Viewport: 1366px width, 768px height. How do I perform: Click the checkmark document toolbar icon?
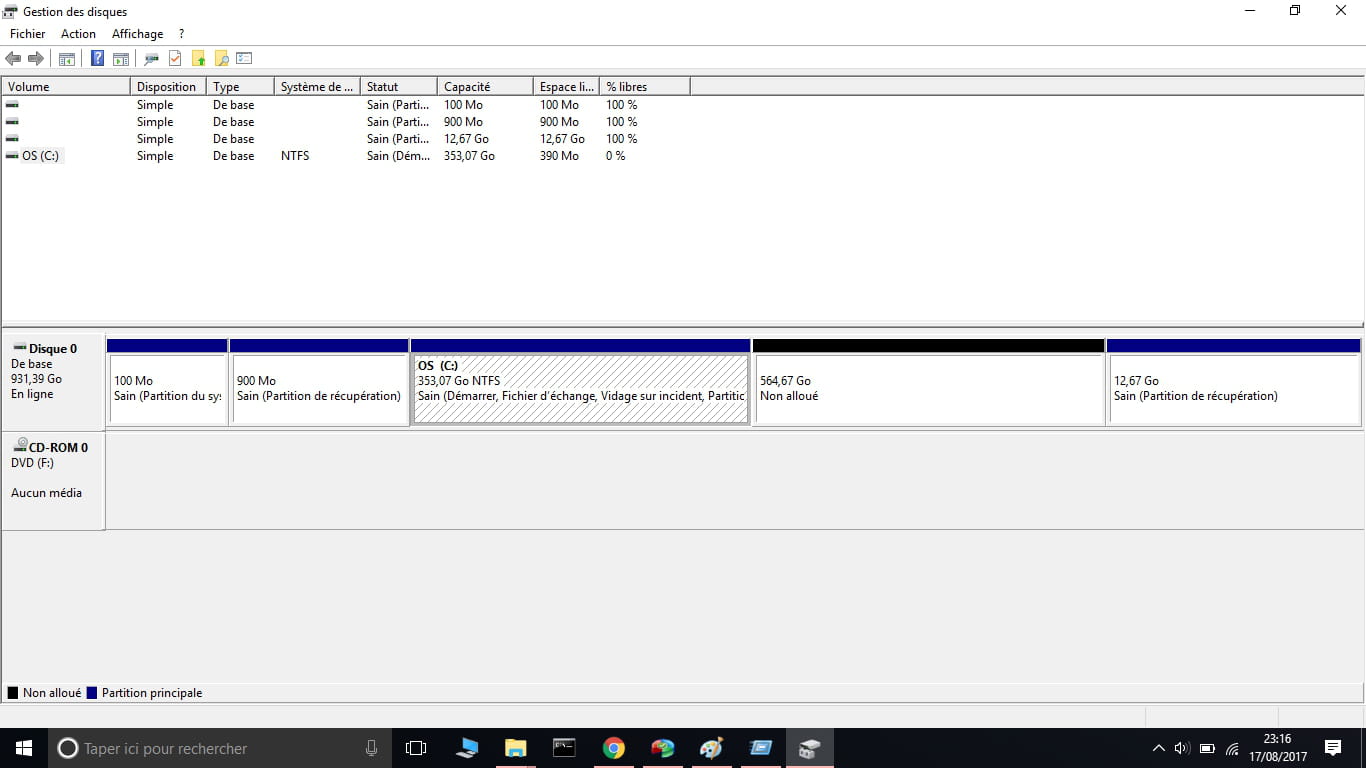pos(175,59)
